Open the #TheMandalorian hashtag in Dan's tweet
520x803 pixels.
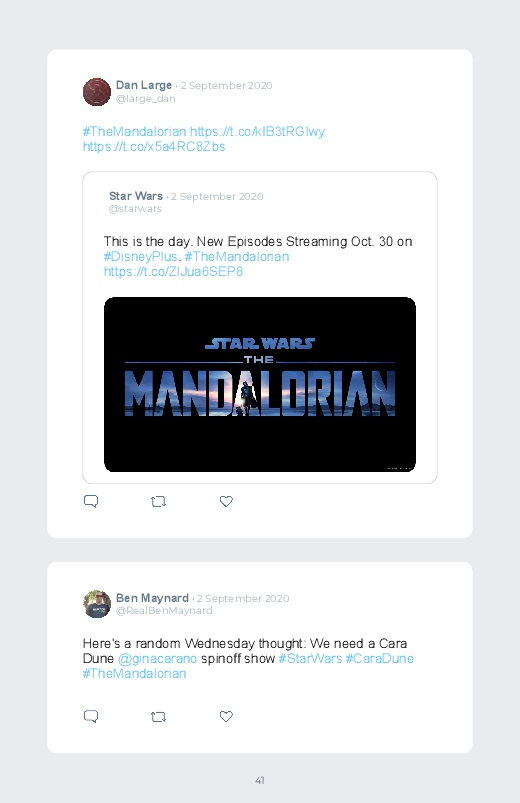[x=134, y=132]
